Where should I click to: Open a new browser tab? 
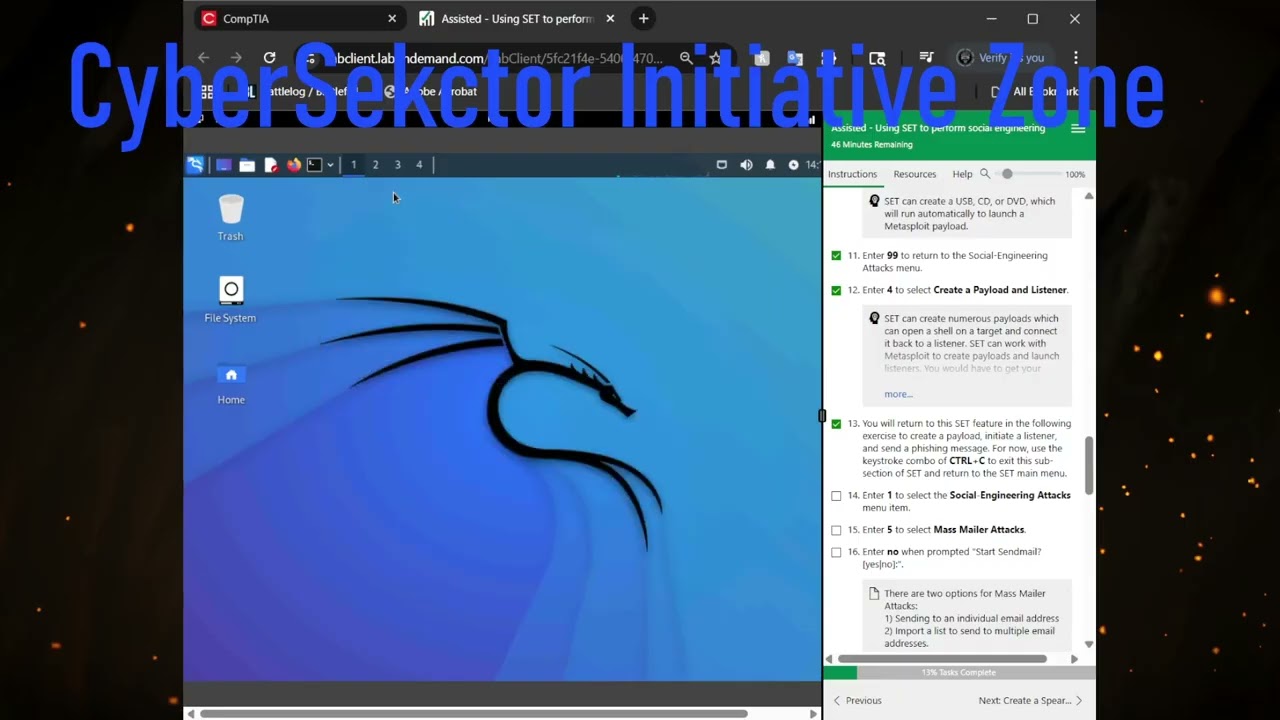(x=643, y=18)
